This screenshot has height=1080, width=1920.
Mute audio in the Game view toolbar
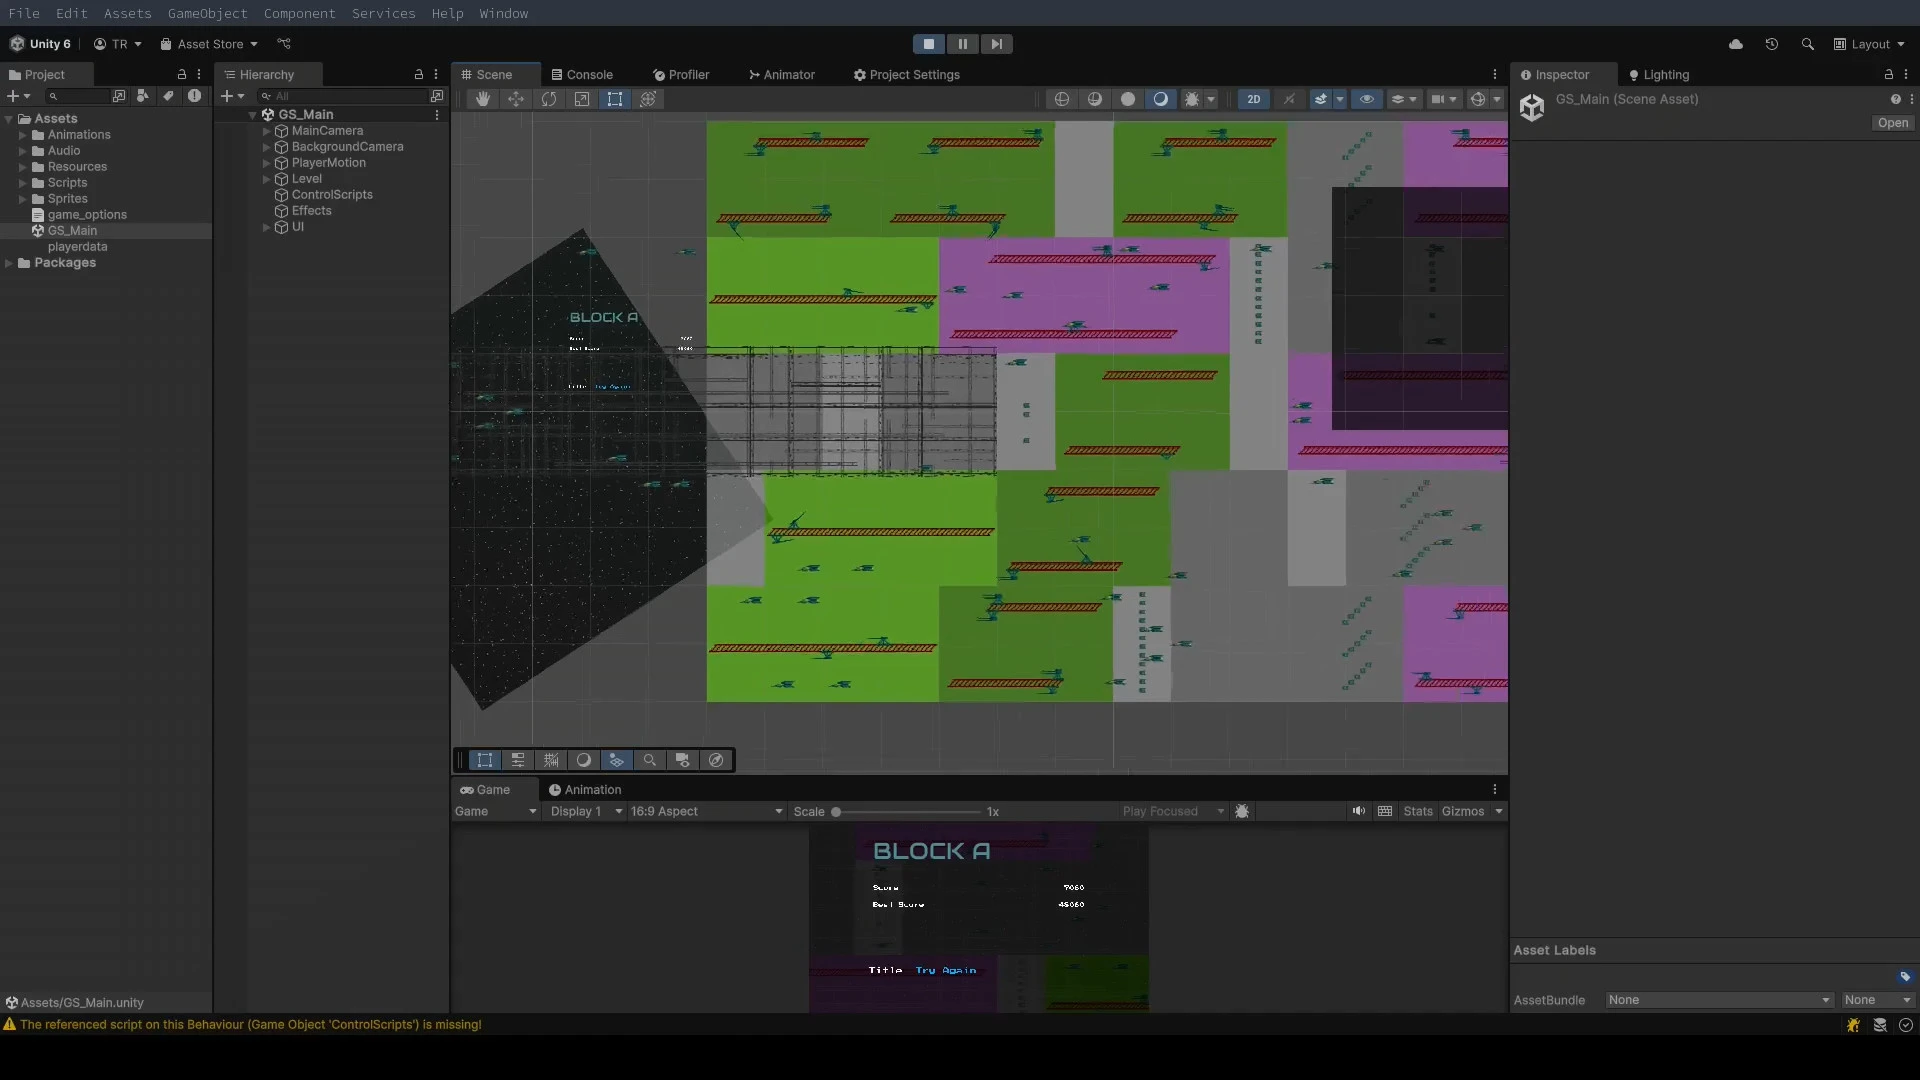(1360, 811)
